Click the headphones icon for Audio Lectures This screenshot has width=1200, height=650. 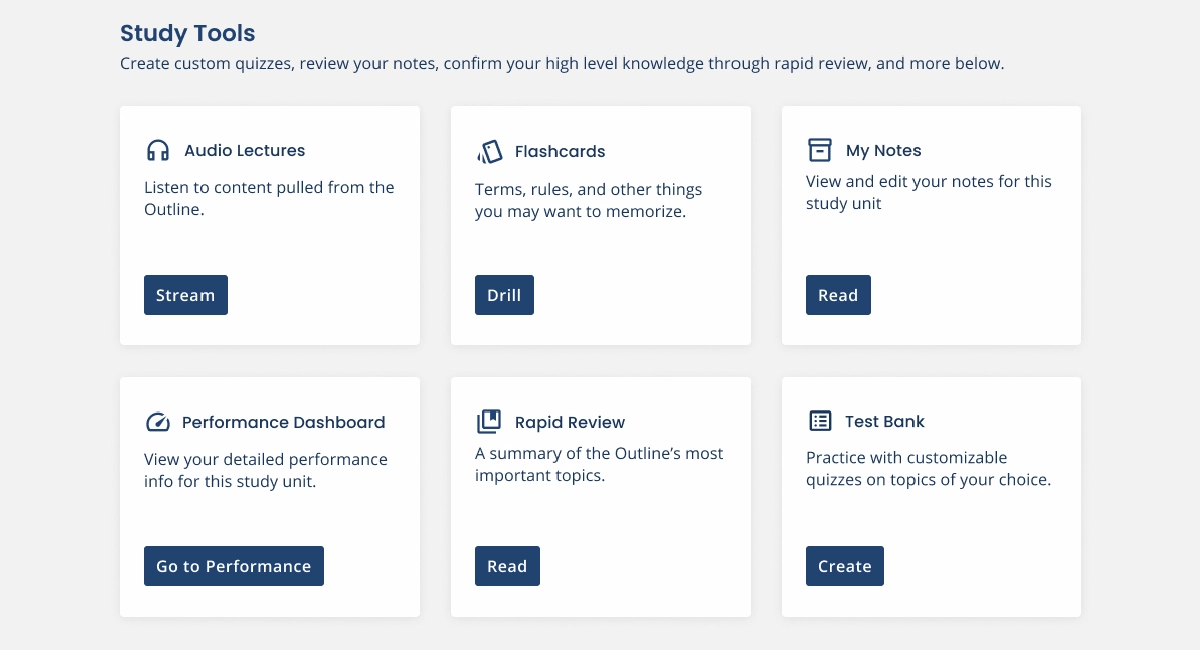click(x=158, y=151)
